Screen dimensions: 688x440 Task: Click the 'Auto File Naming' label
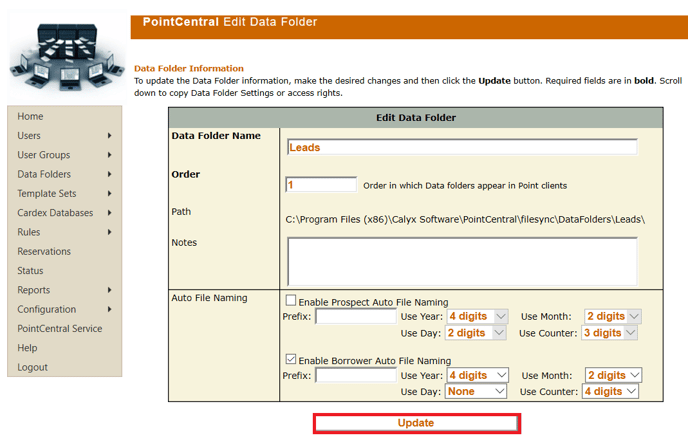click(x=209, y=298)
